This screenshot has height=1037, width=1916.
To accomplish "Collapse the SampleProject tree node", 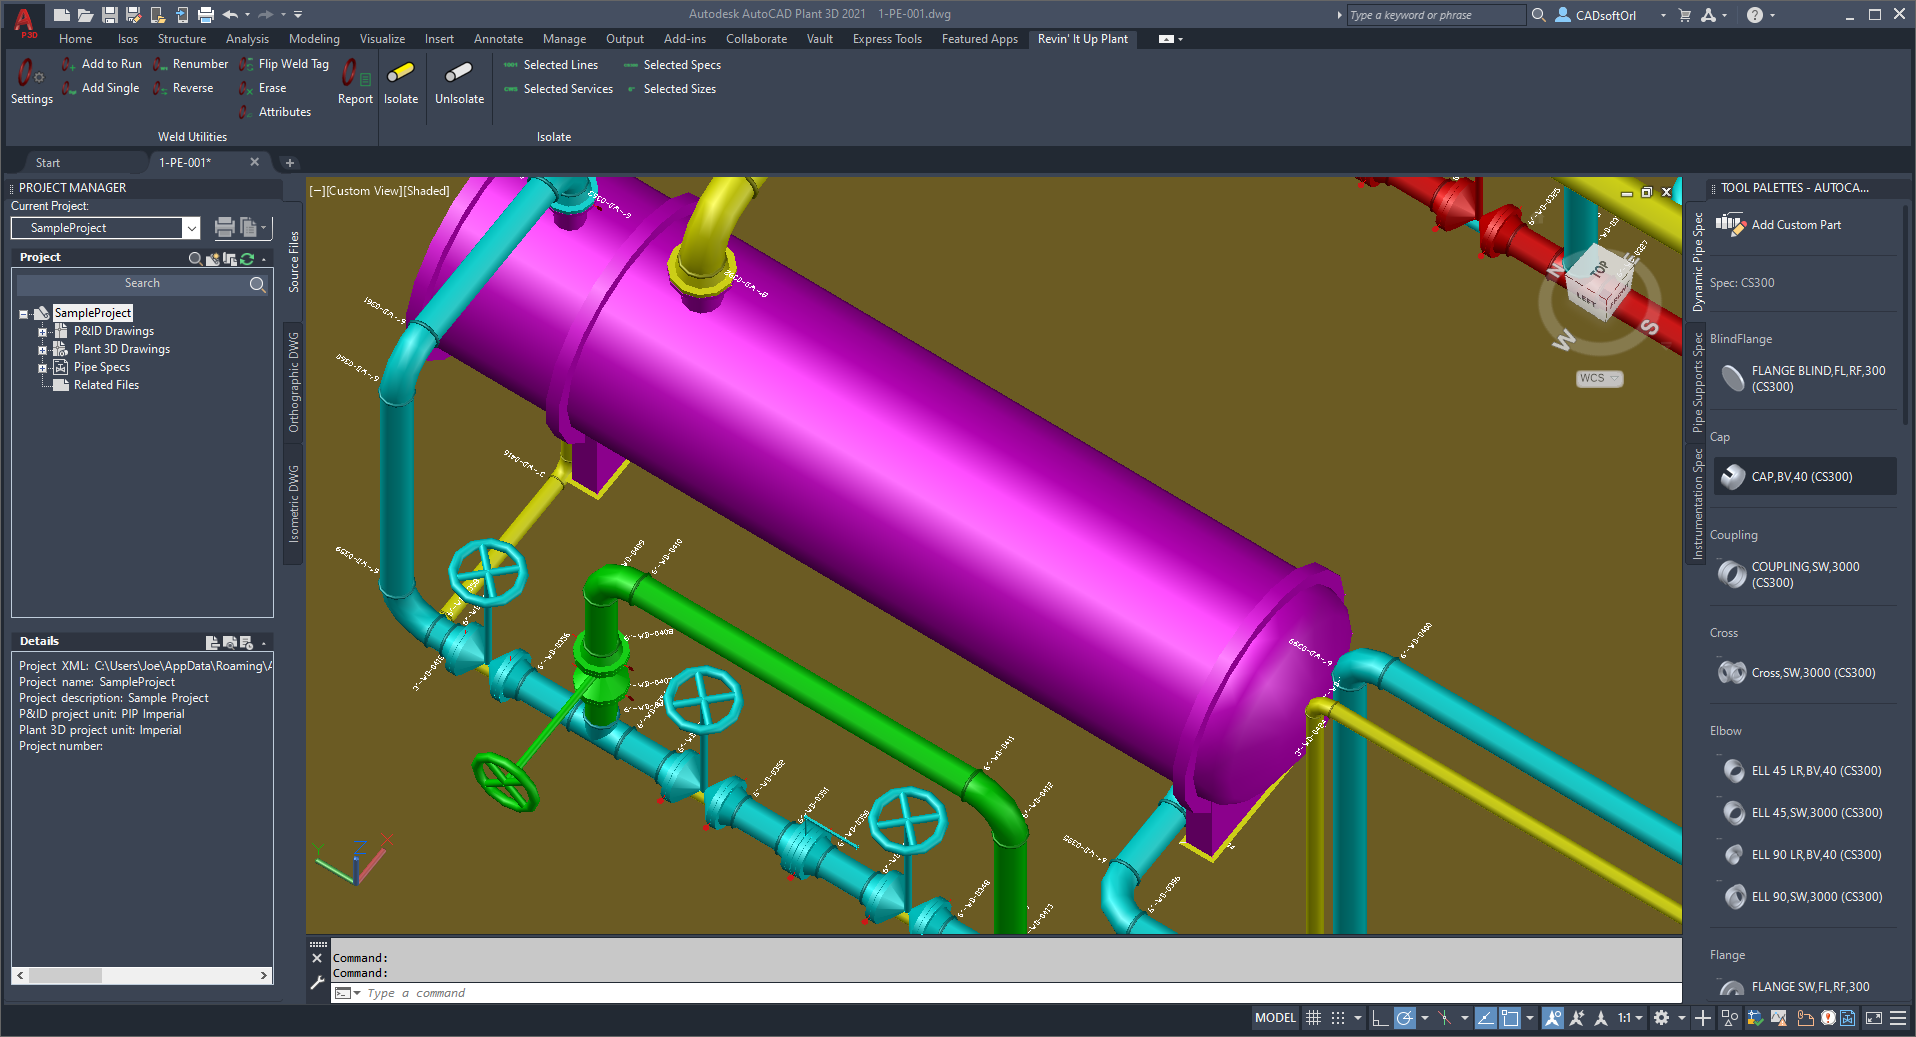I will pyautogui.click(x=23, y=314).
